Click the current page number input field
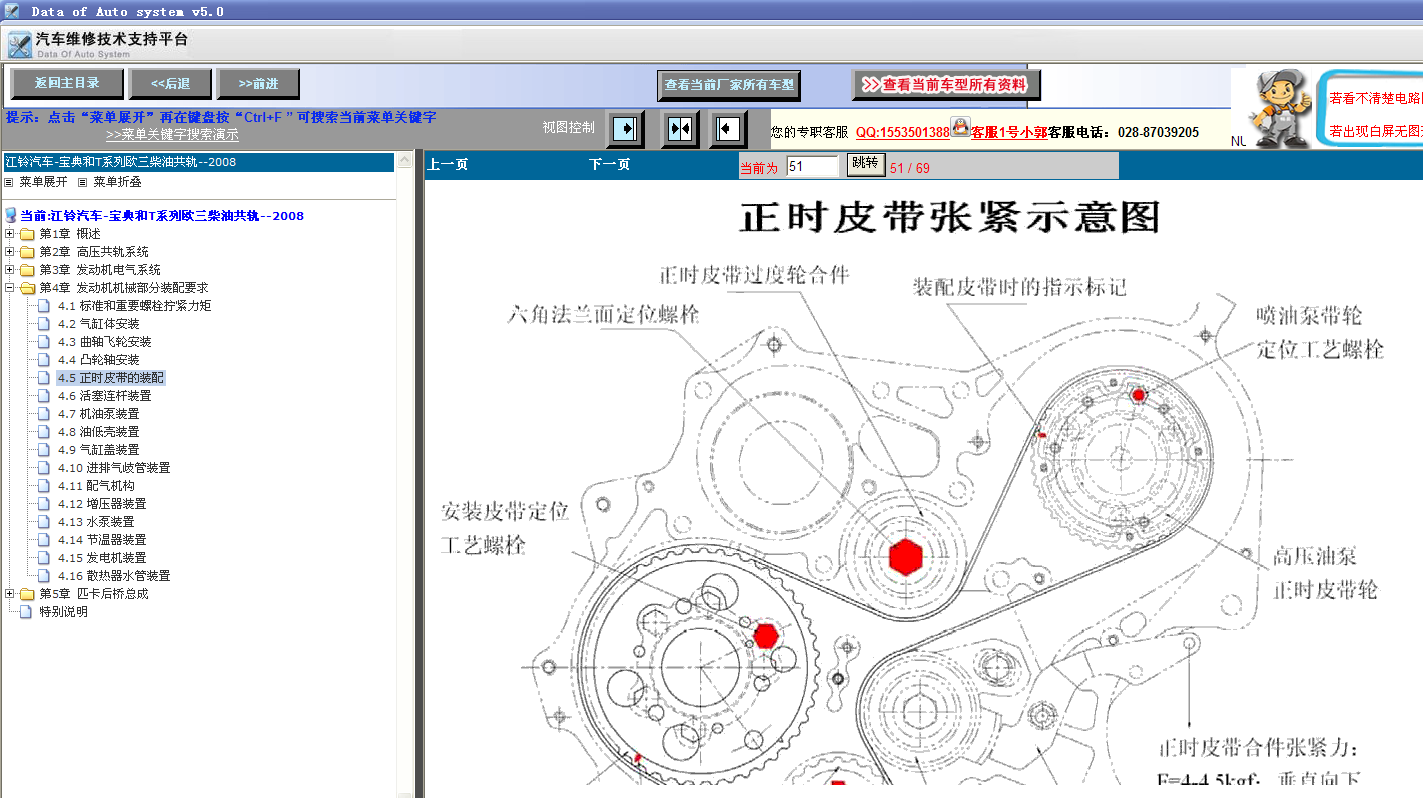 click(x=812, y=167)
